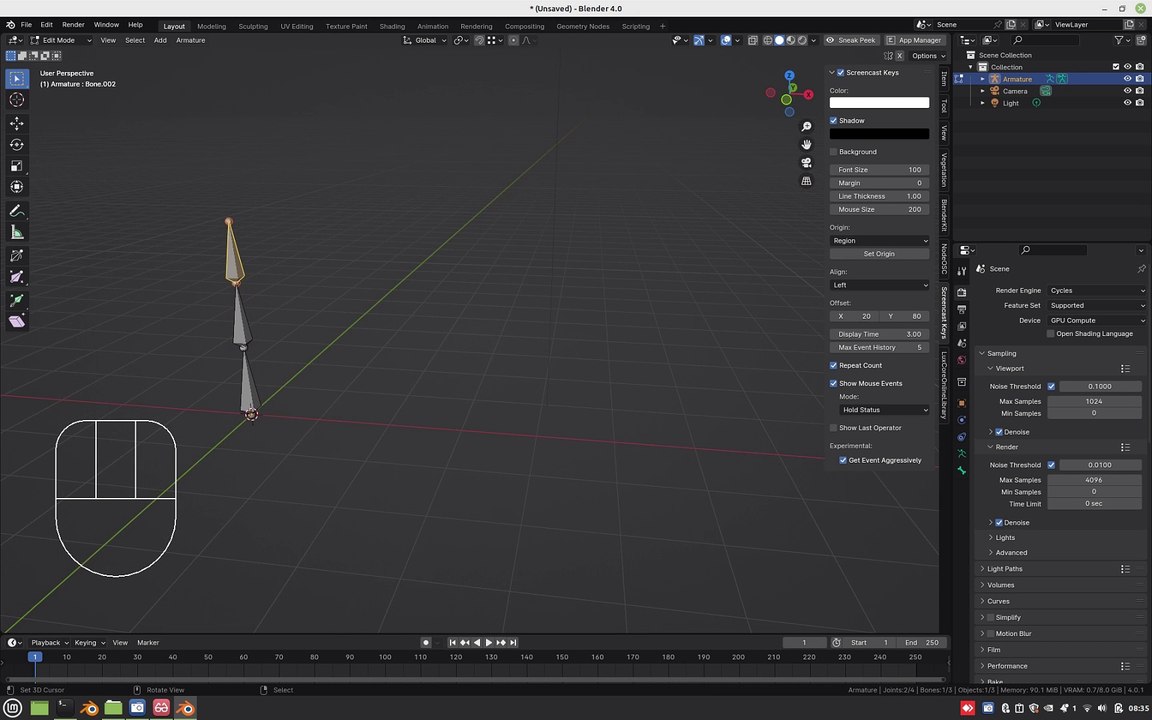
Task: Switch to wireframe viewport shading
Action: click(768, 40)
